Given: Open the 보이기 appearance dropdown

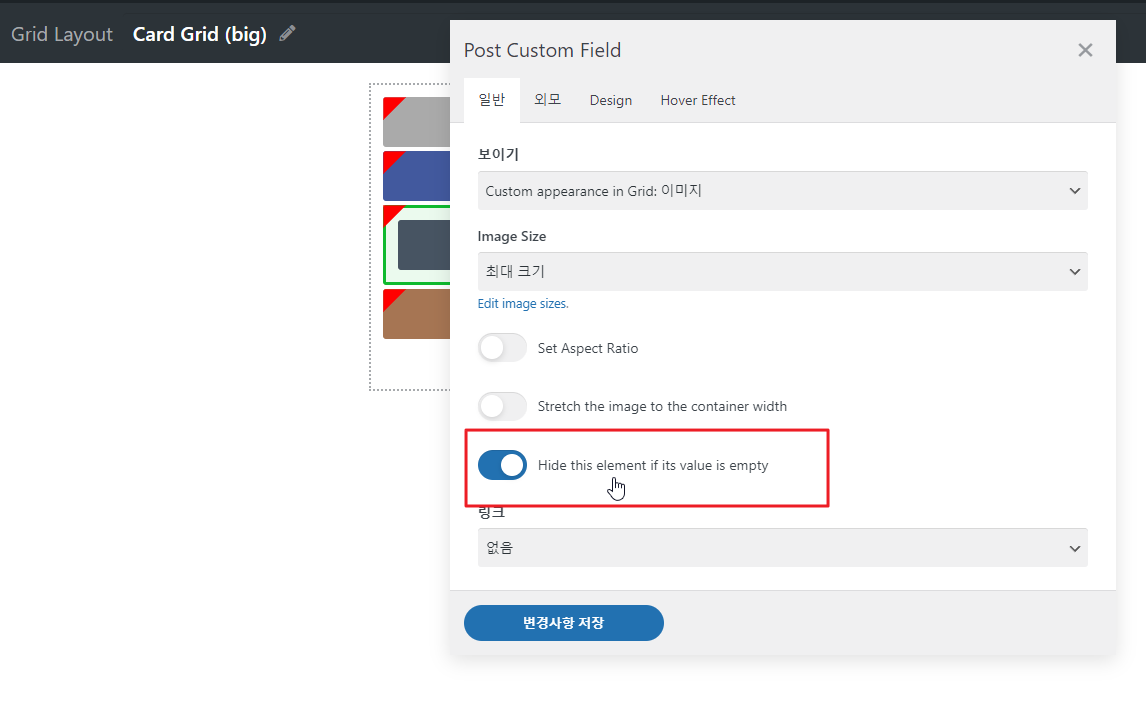Looking at the screenshot, I should pos(782,190).
